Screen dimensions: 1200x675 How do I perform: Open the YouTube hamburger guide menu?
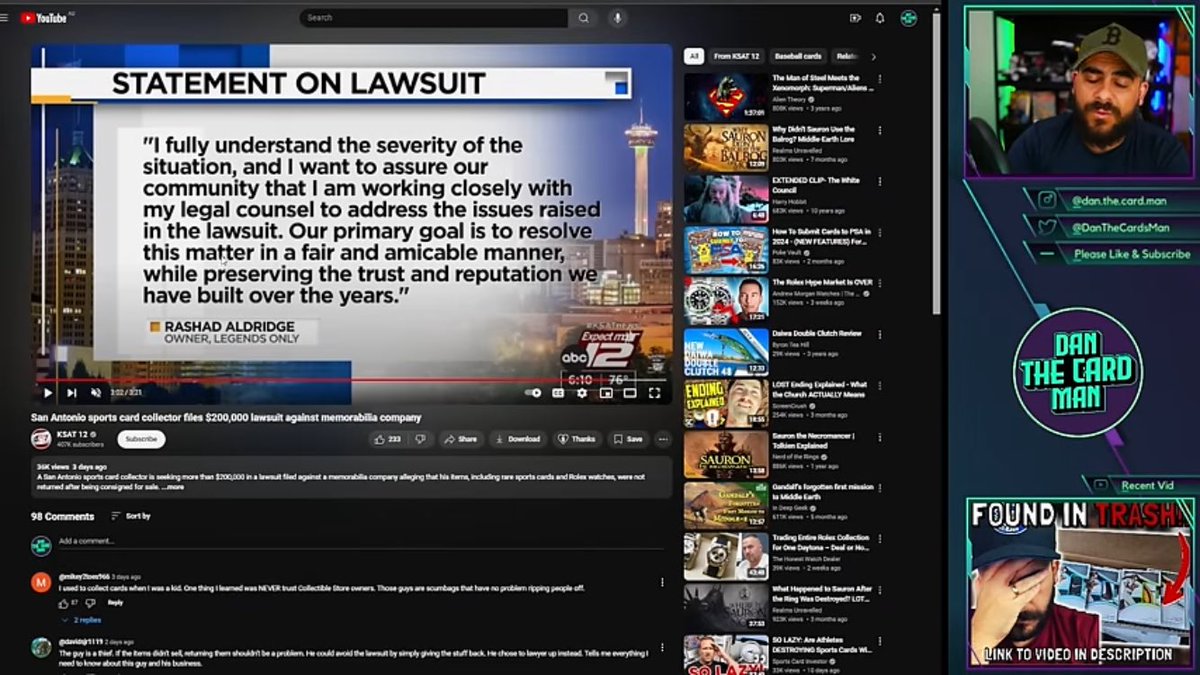[5, 18]
